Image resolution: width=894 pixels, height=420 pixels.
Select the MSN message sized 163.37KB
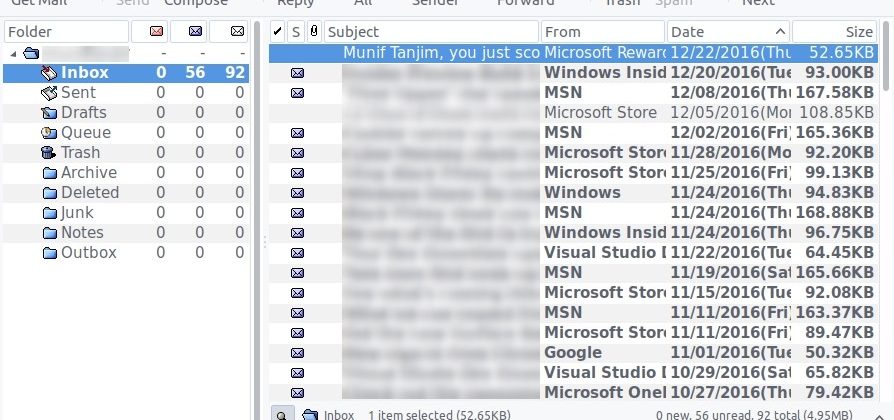click(x=573, y=313)
